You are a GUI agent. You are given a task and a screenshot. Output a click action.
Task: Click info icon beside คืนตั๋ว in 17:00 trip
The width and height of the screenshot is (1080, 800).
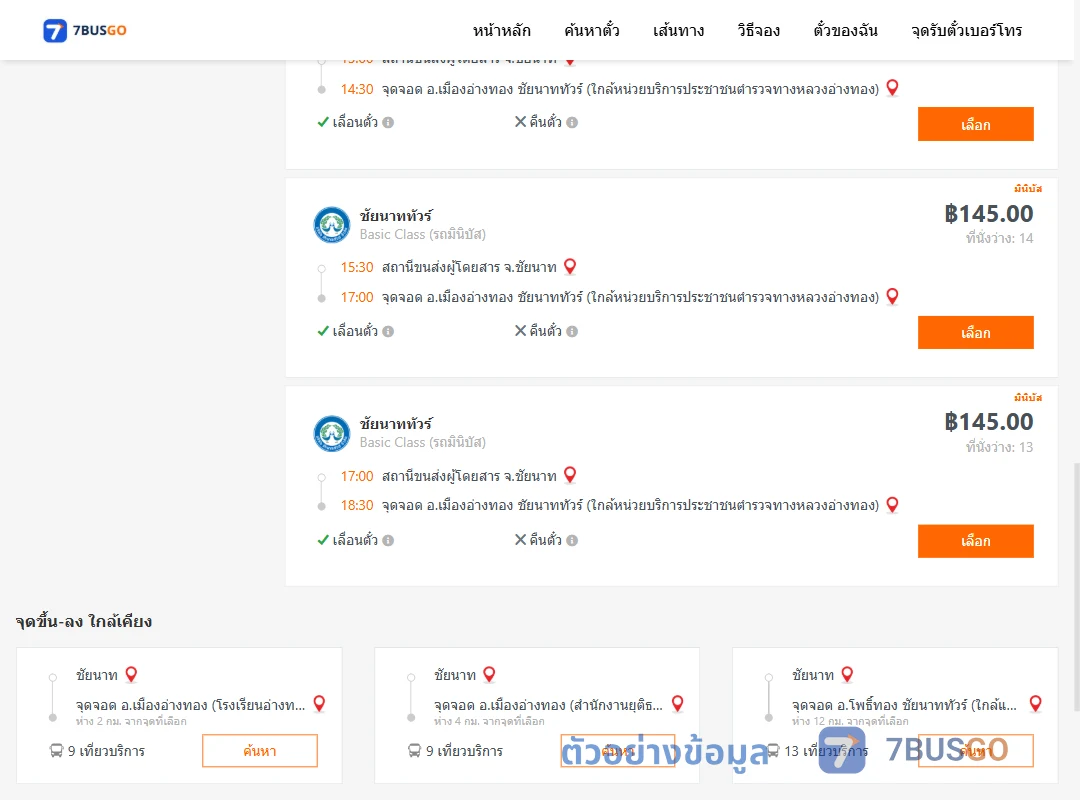pos(572,540)
